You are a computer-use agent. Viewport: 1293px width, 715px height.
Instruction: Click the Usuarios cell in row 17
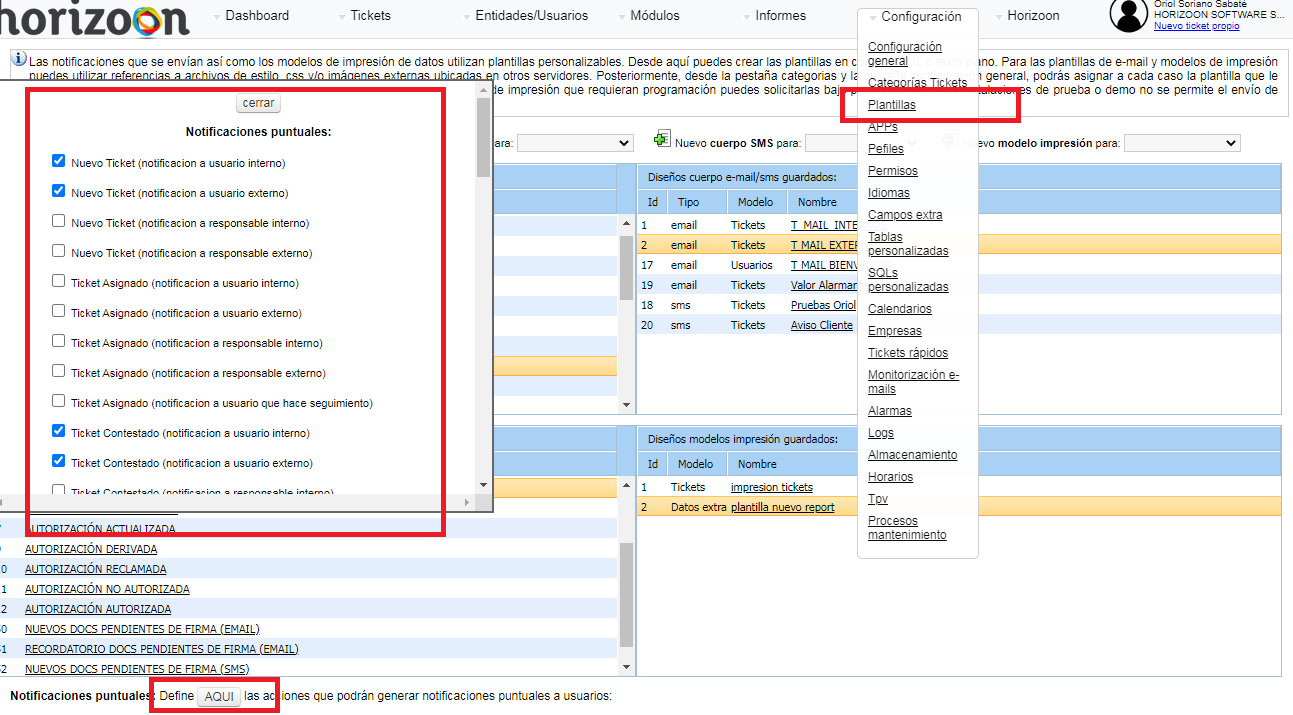point(752,265)
